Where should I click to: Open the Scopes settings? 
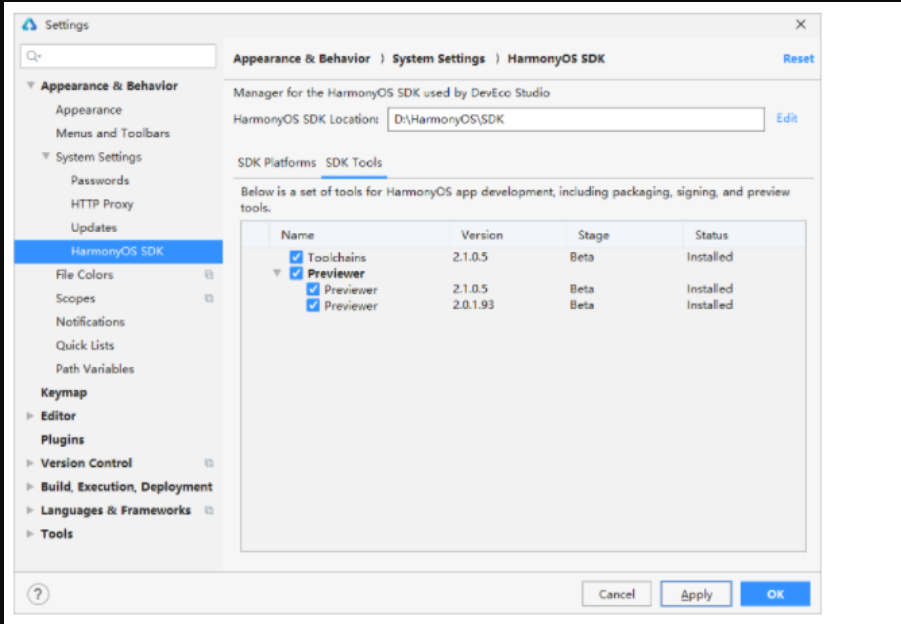tap(75, 298)
